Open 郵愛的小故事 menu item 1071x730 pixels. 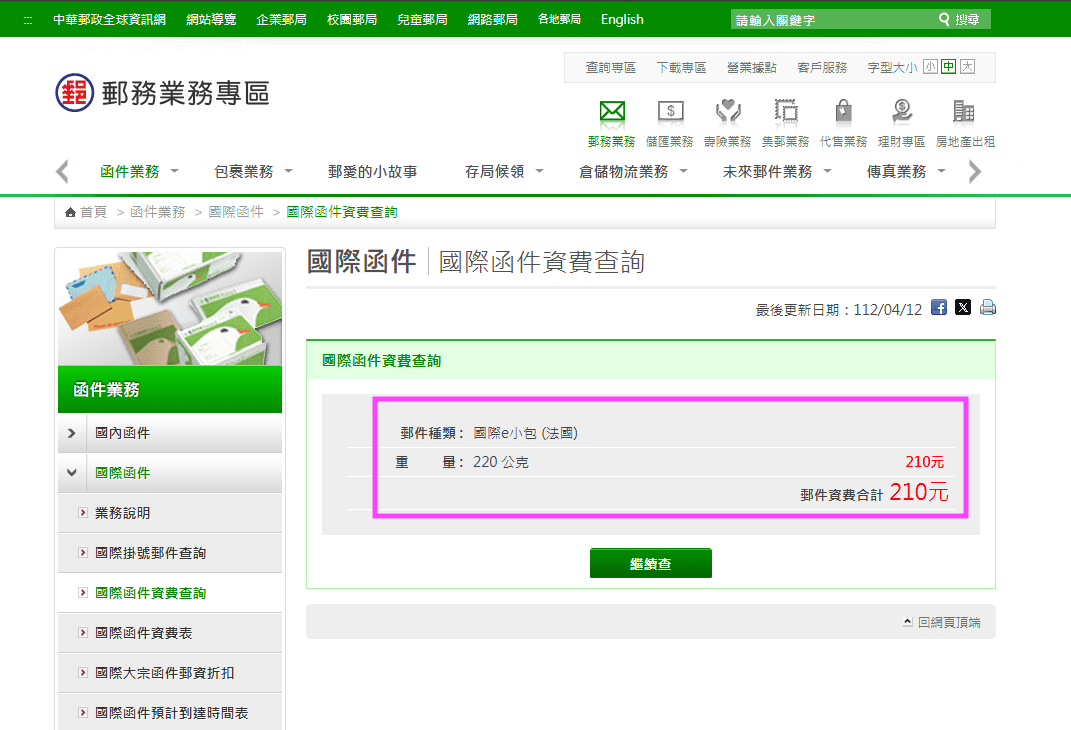[373, 171]
